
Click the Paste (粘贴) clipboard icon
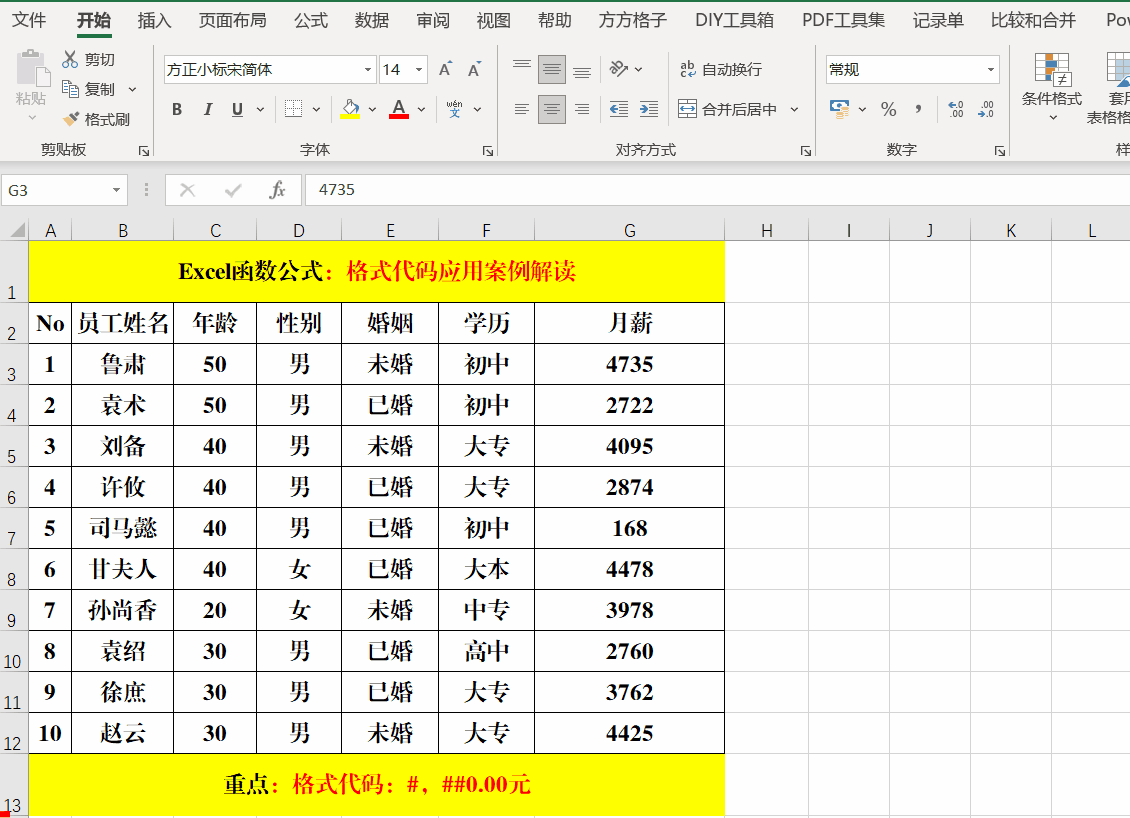[x=32, y=69]
